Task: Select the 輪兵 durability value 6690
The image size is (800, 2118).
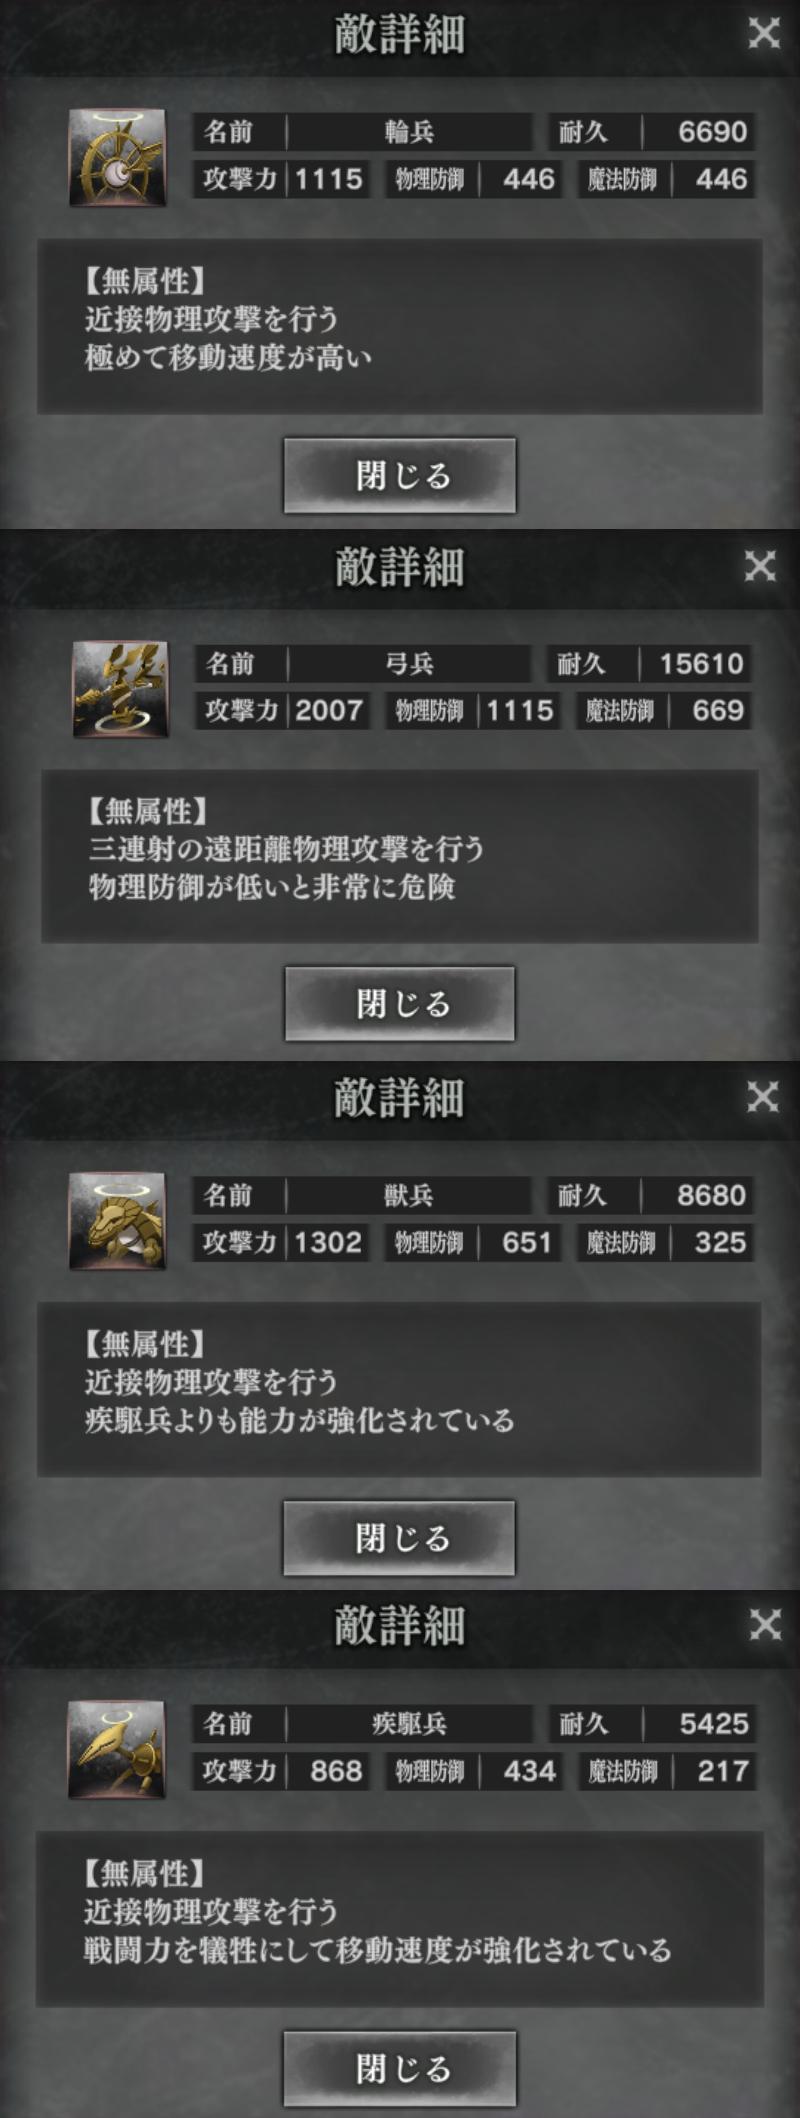Action: (x=713, y=131)
